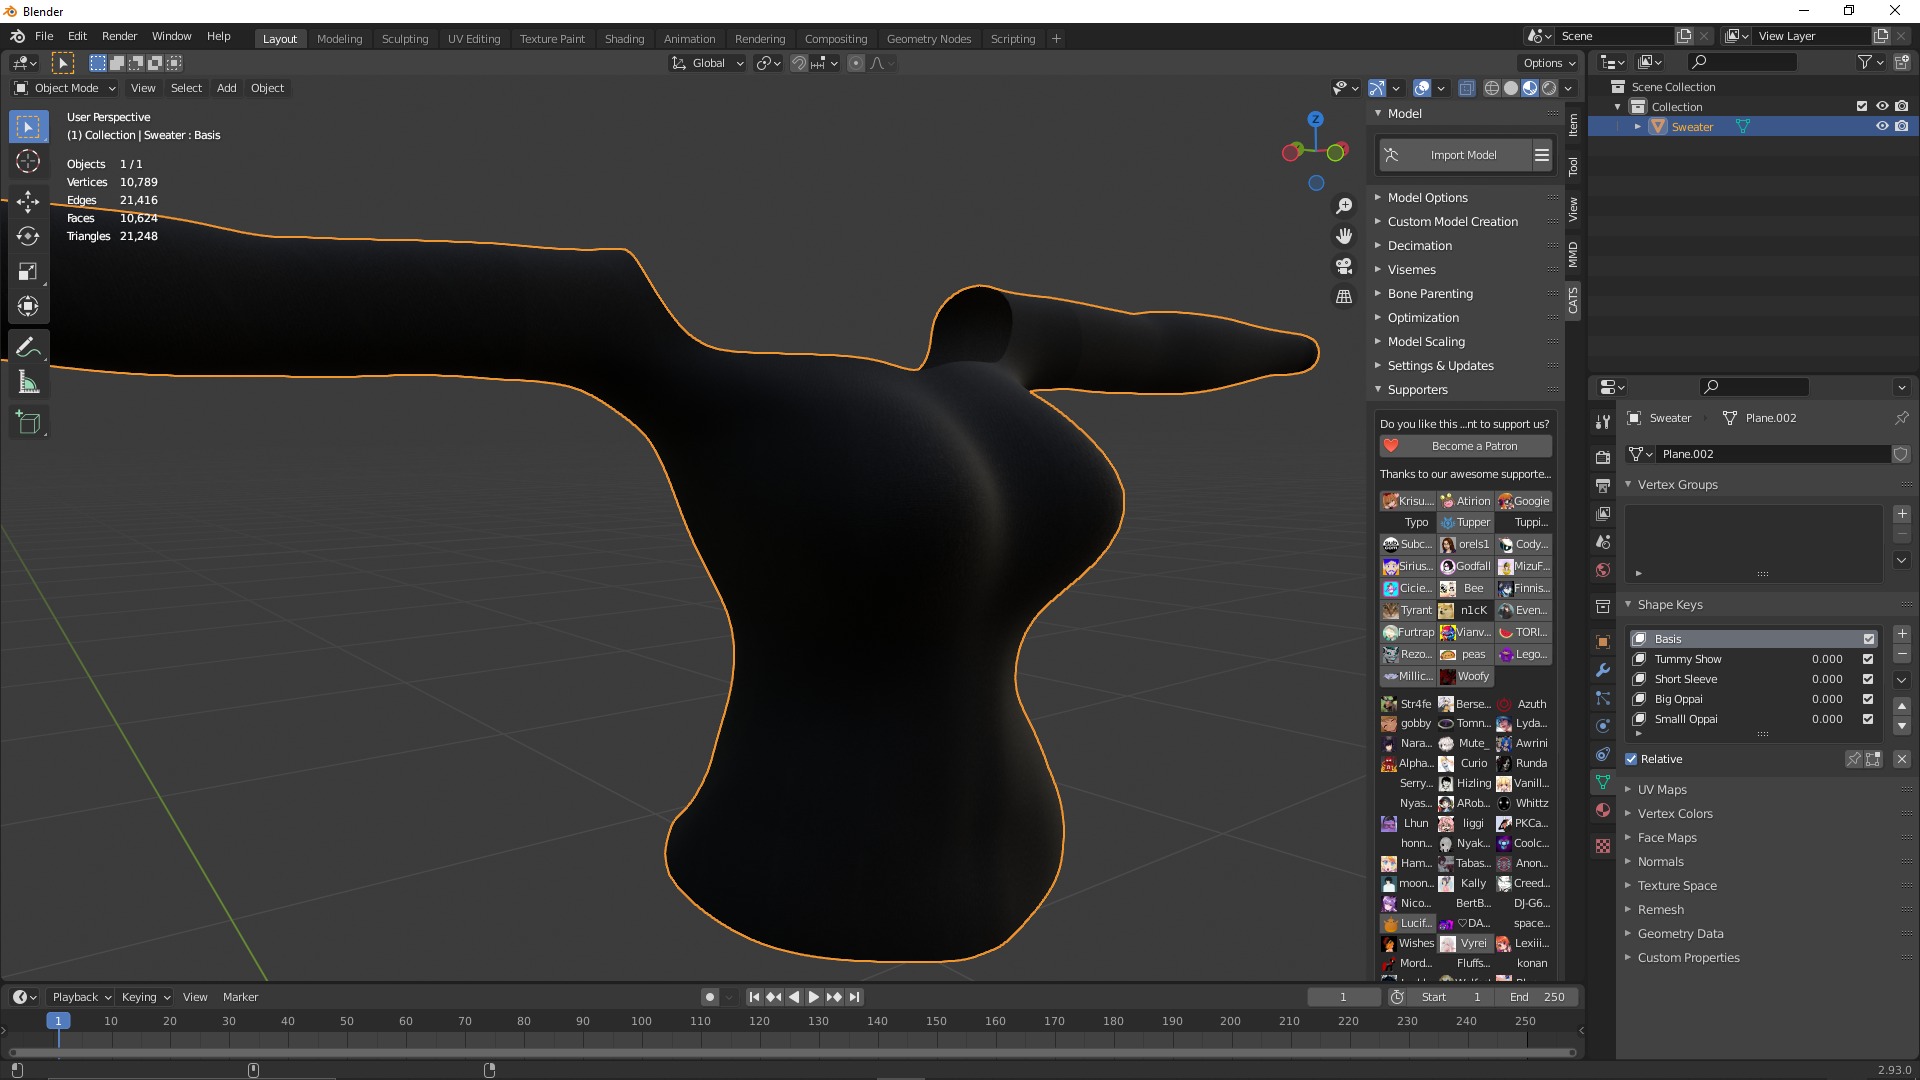This screenshot has height=1080, width=1920.
Task: Open the Add menu in viewport header
Action: (x=227, y=88)
